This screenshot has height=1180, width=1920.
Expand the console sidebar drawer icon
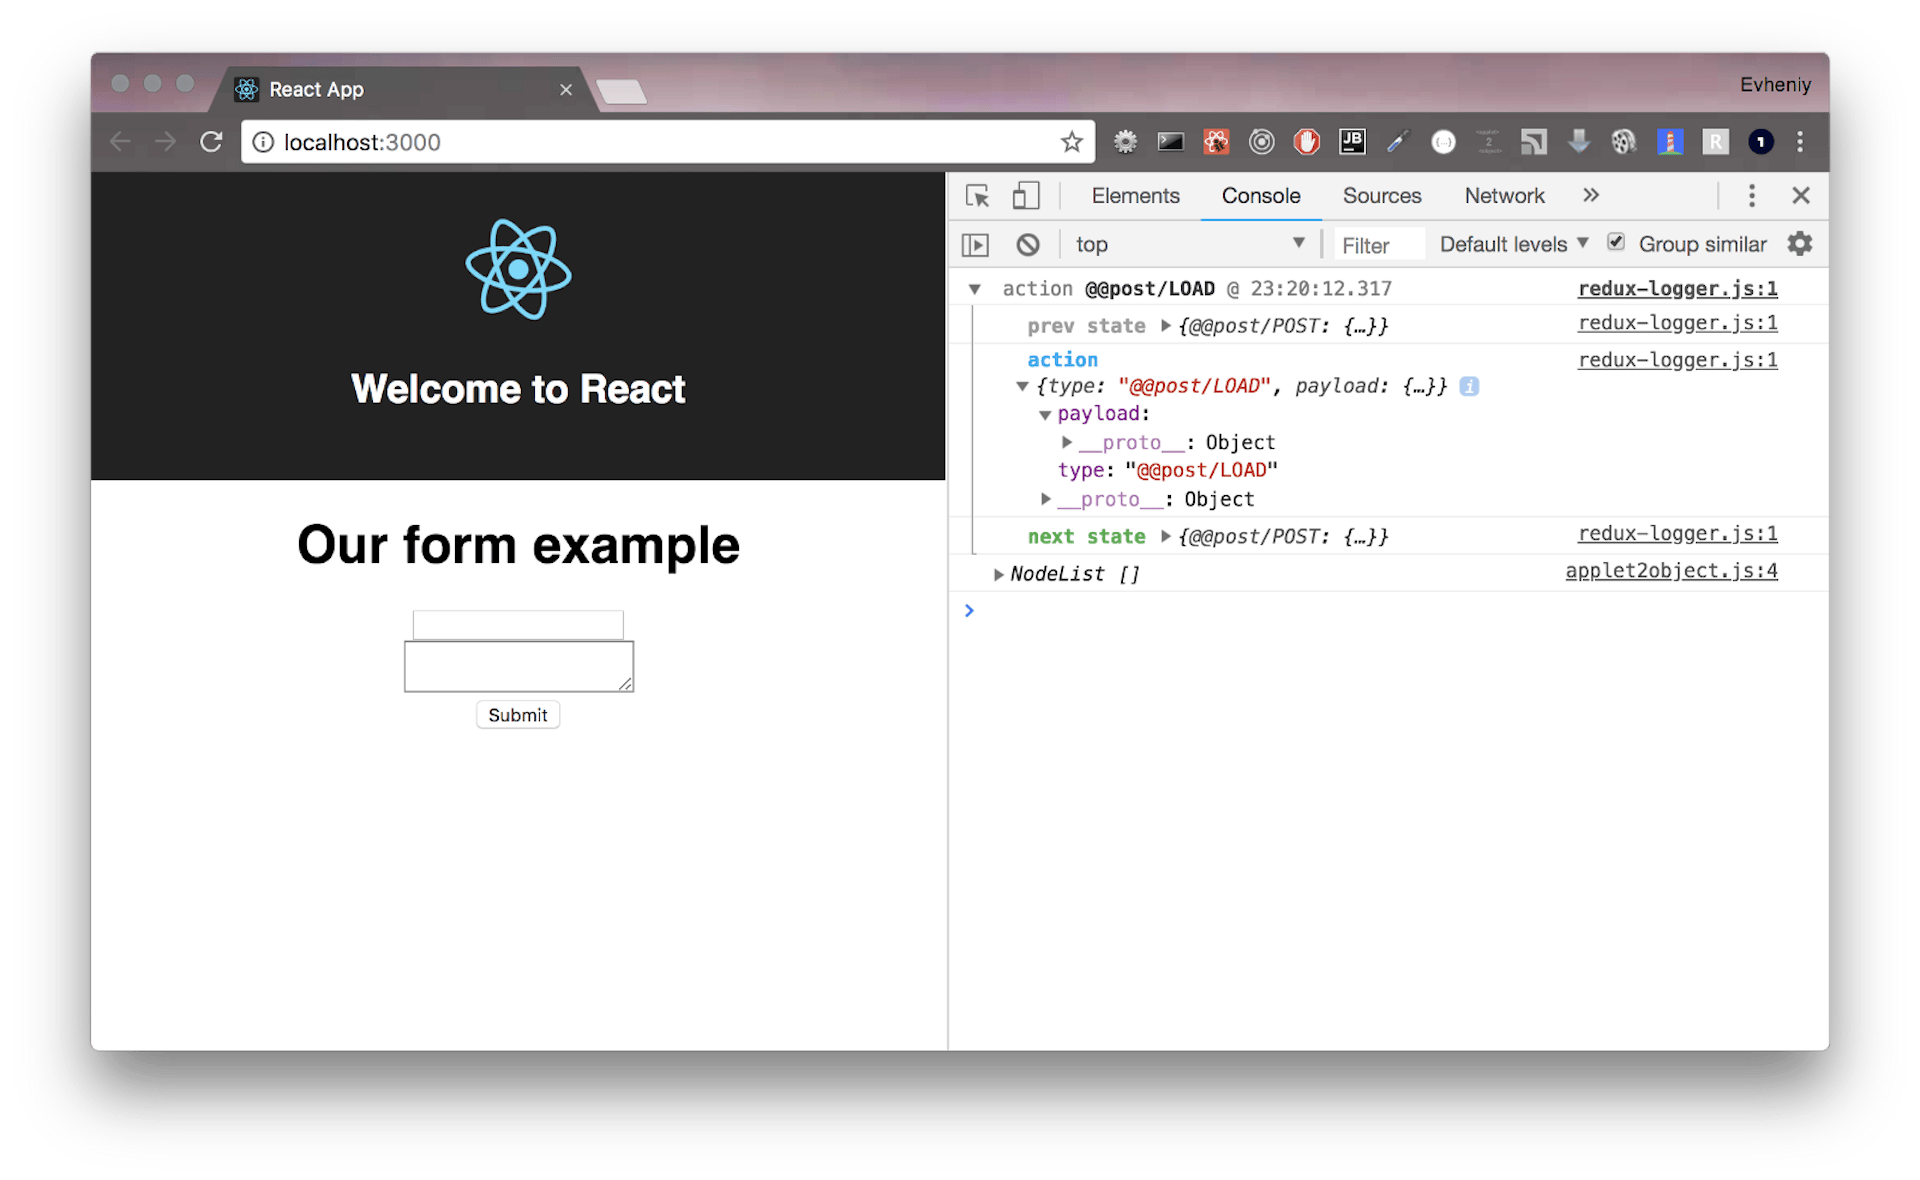tap(975, 244)
